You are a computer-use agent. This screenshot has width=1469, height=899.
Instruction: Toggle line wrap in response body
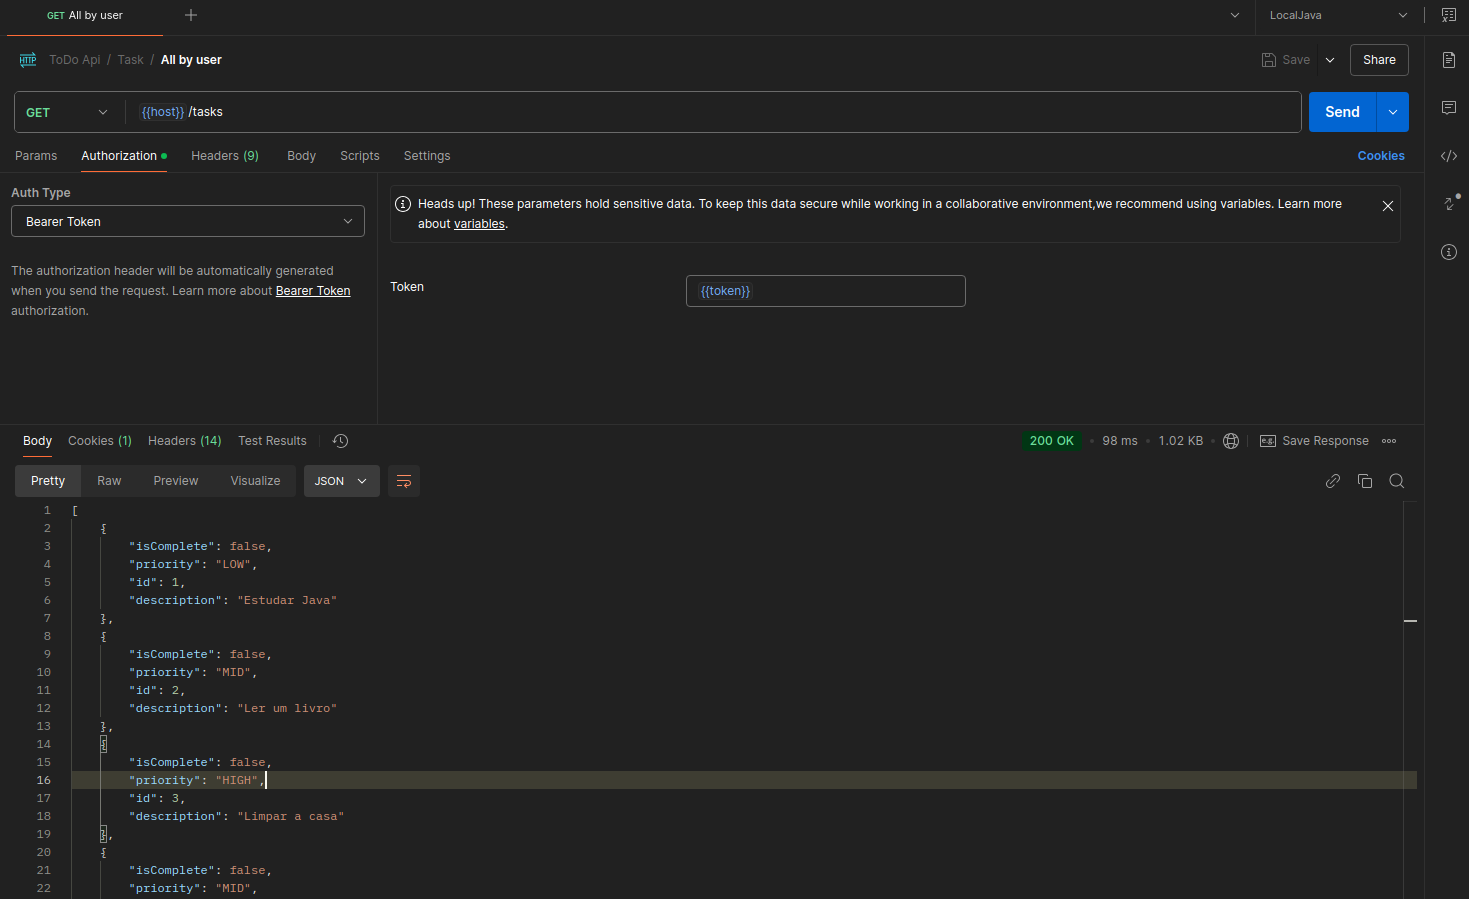[x=404, y=481]
